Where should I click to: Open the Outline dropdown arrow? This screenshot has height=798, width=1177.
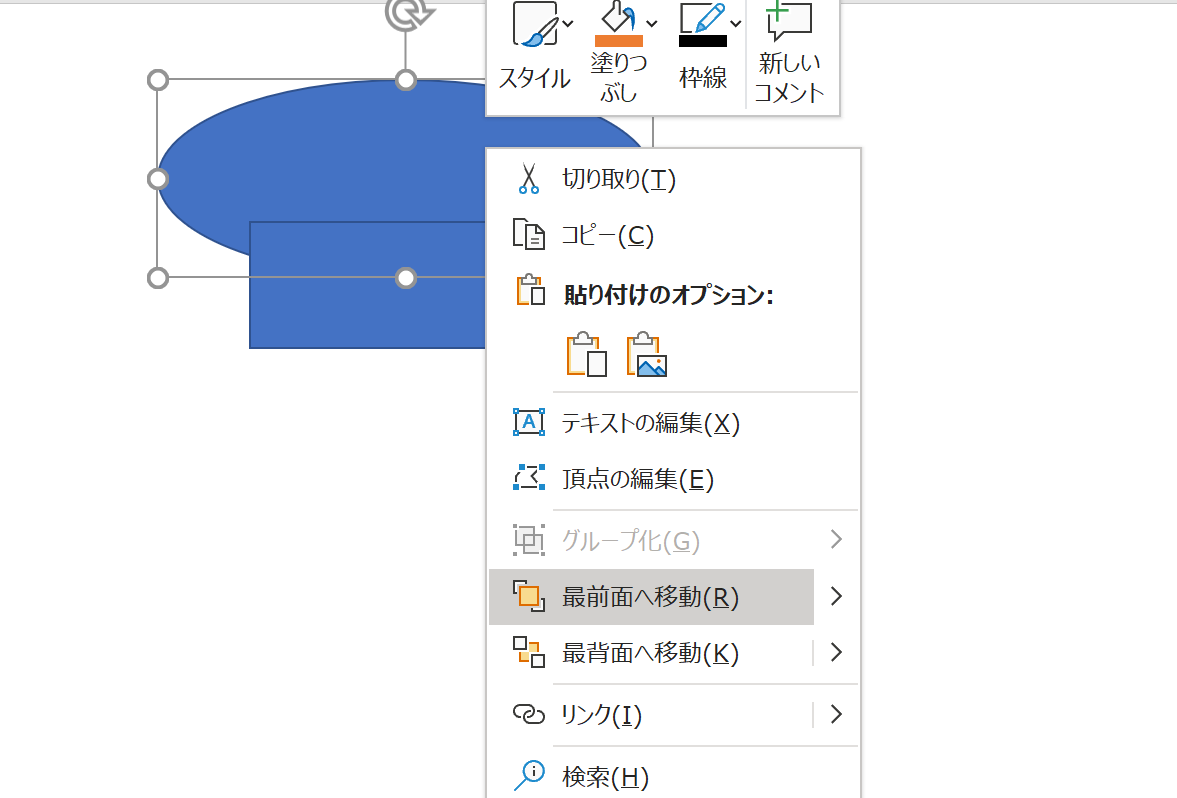736,24
